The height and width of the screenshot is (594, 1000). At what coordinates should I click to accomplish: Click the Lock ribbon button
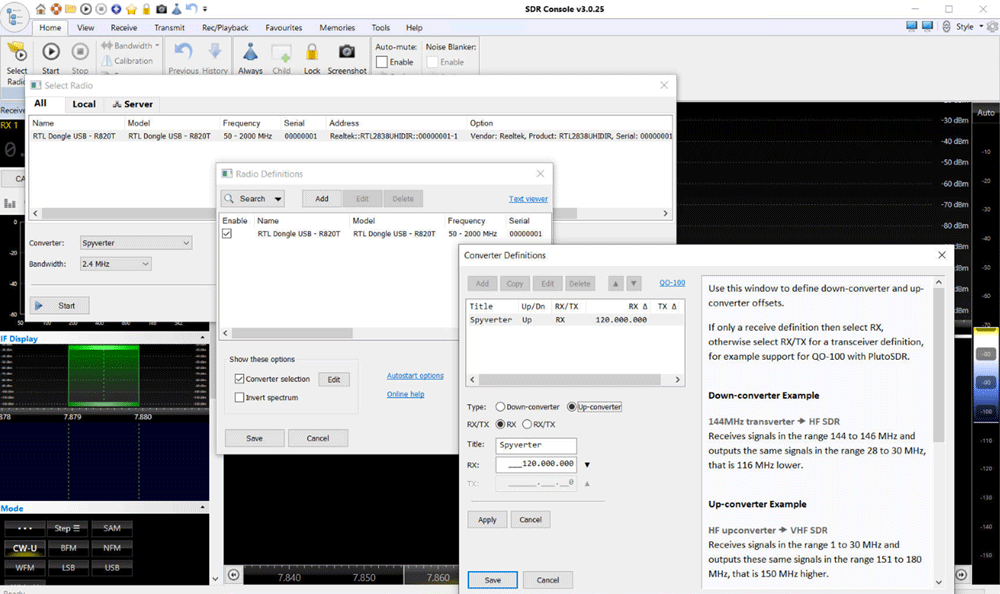click(x=312, y=58)
